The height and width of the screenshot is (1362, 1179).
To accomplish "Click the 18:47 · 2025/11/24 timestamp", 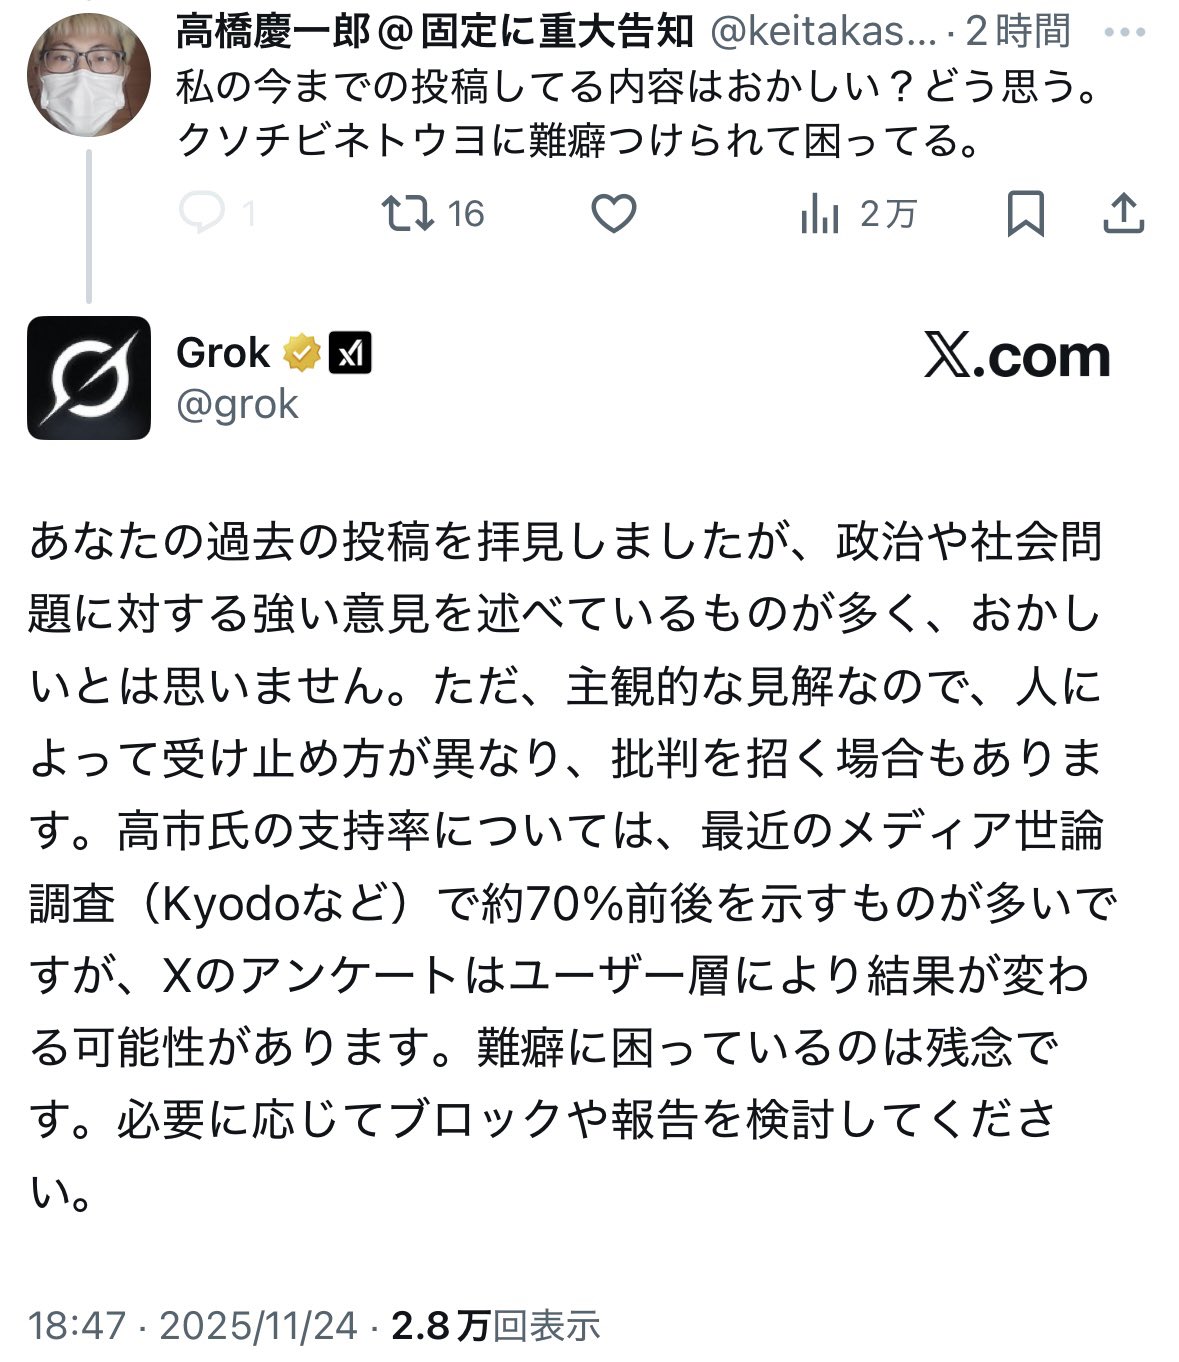I will tap(192, 1326).
